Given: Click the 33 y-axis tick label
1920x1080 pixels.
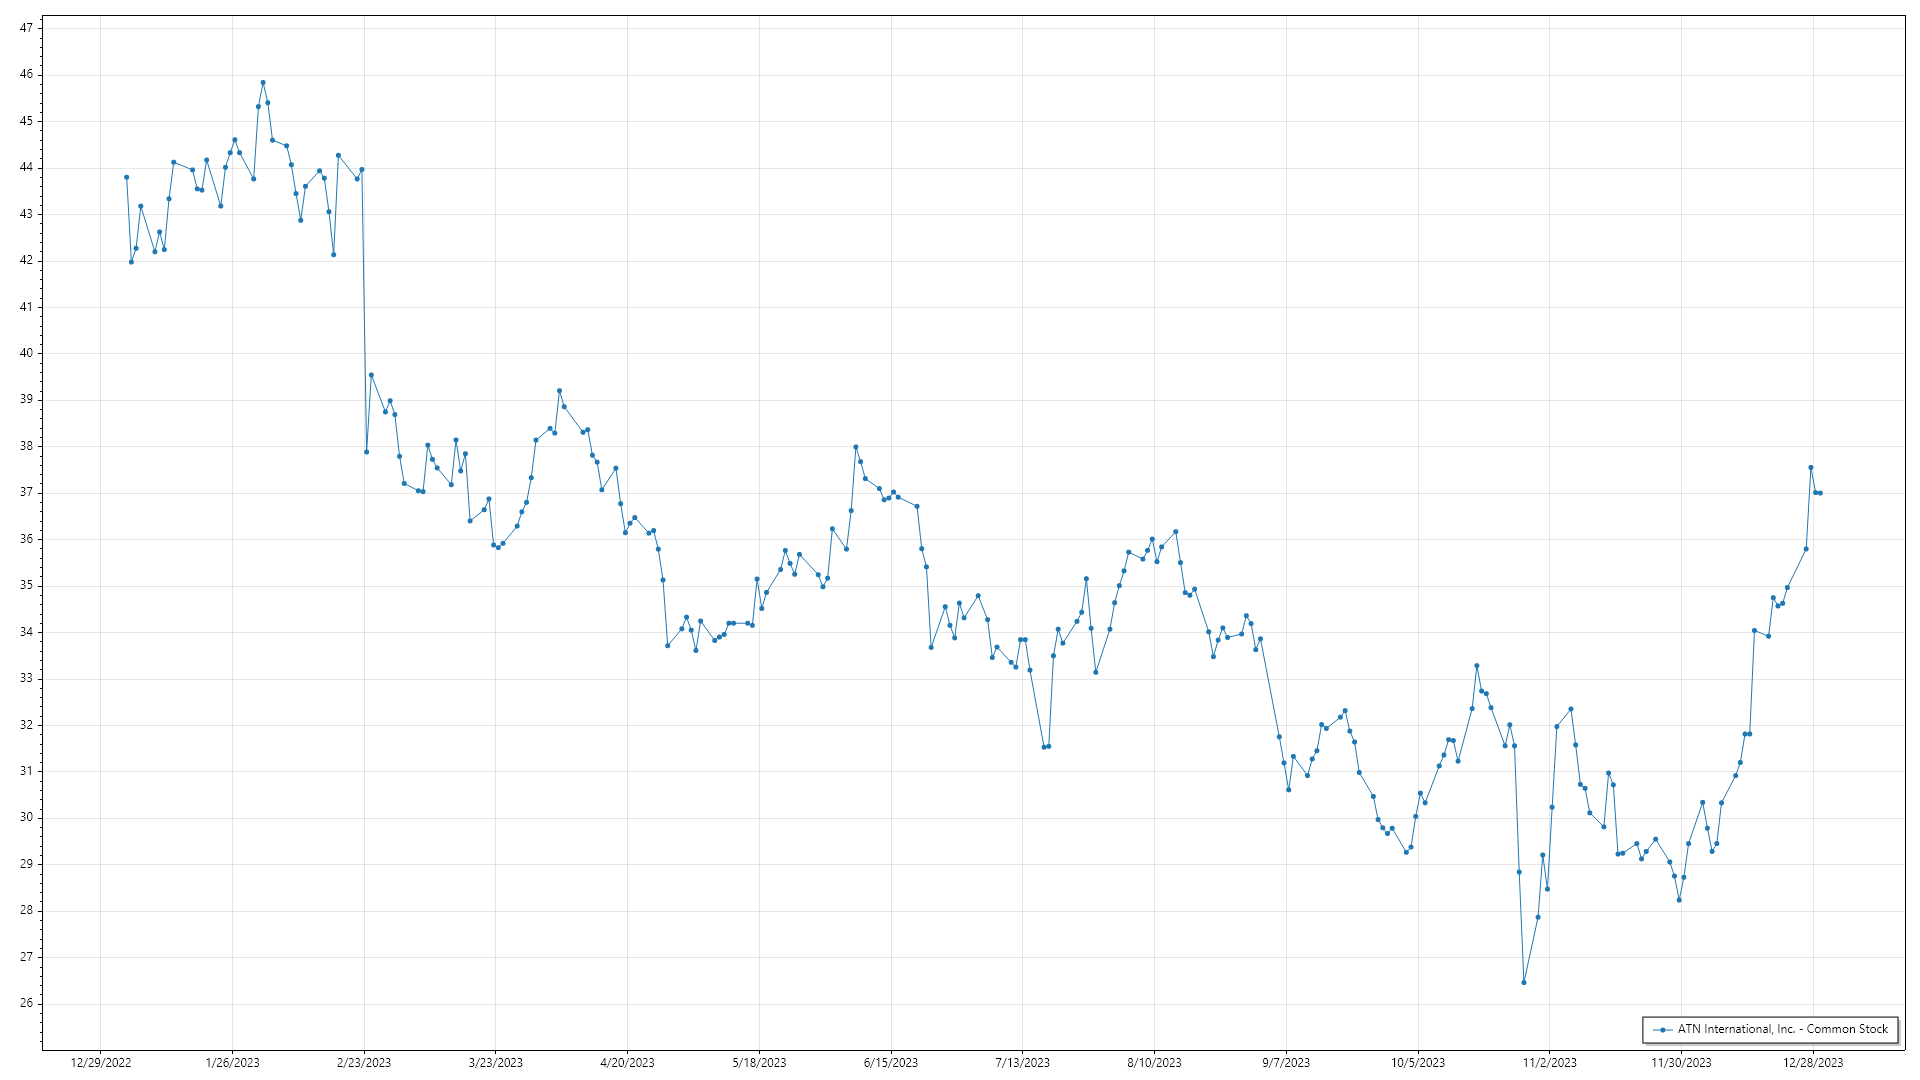Looking at the screenshot, I should (x=26, y=678).
